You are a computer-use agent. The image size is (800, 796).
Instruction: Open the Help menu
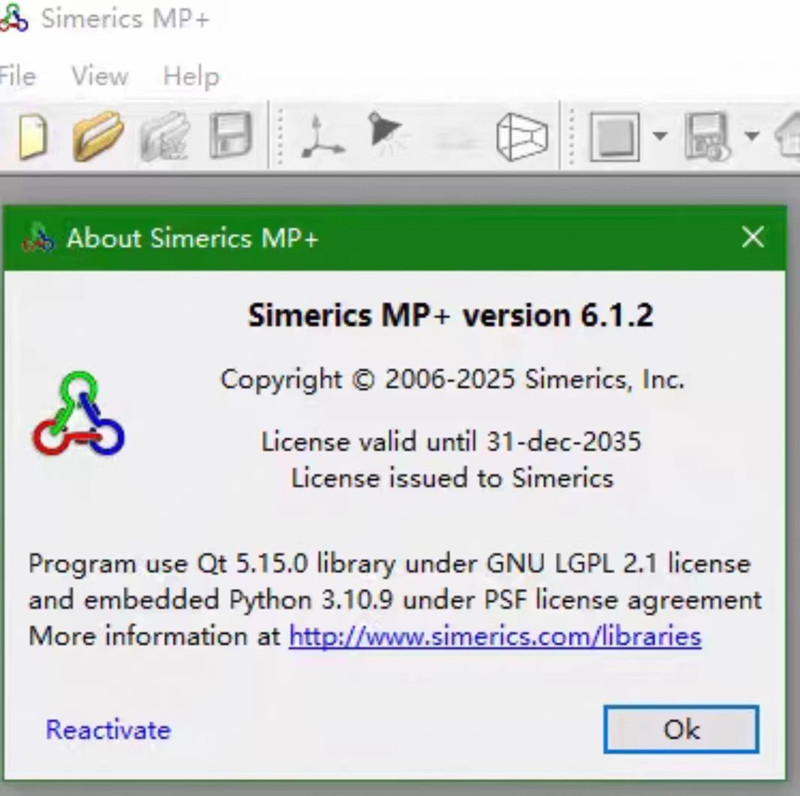click(191, 76)
